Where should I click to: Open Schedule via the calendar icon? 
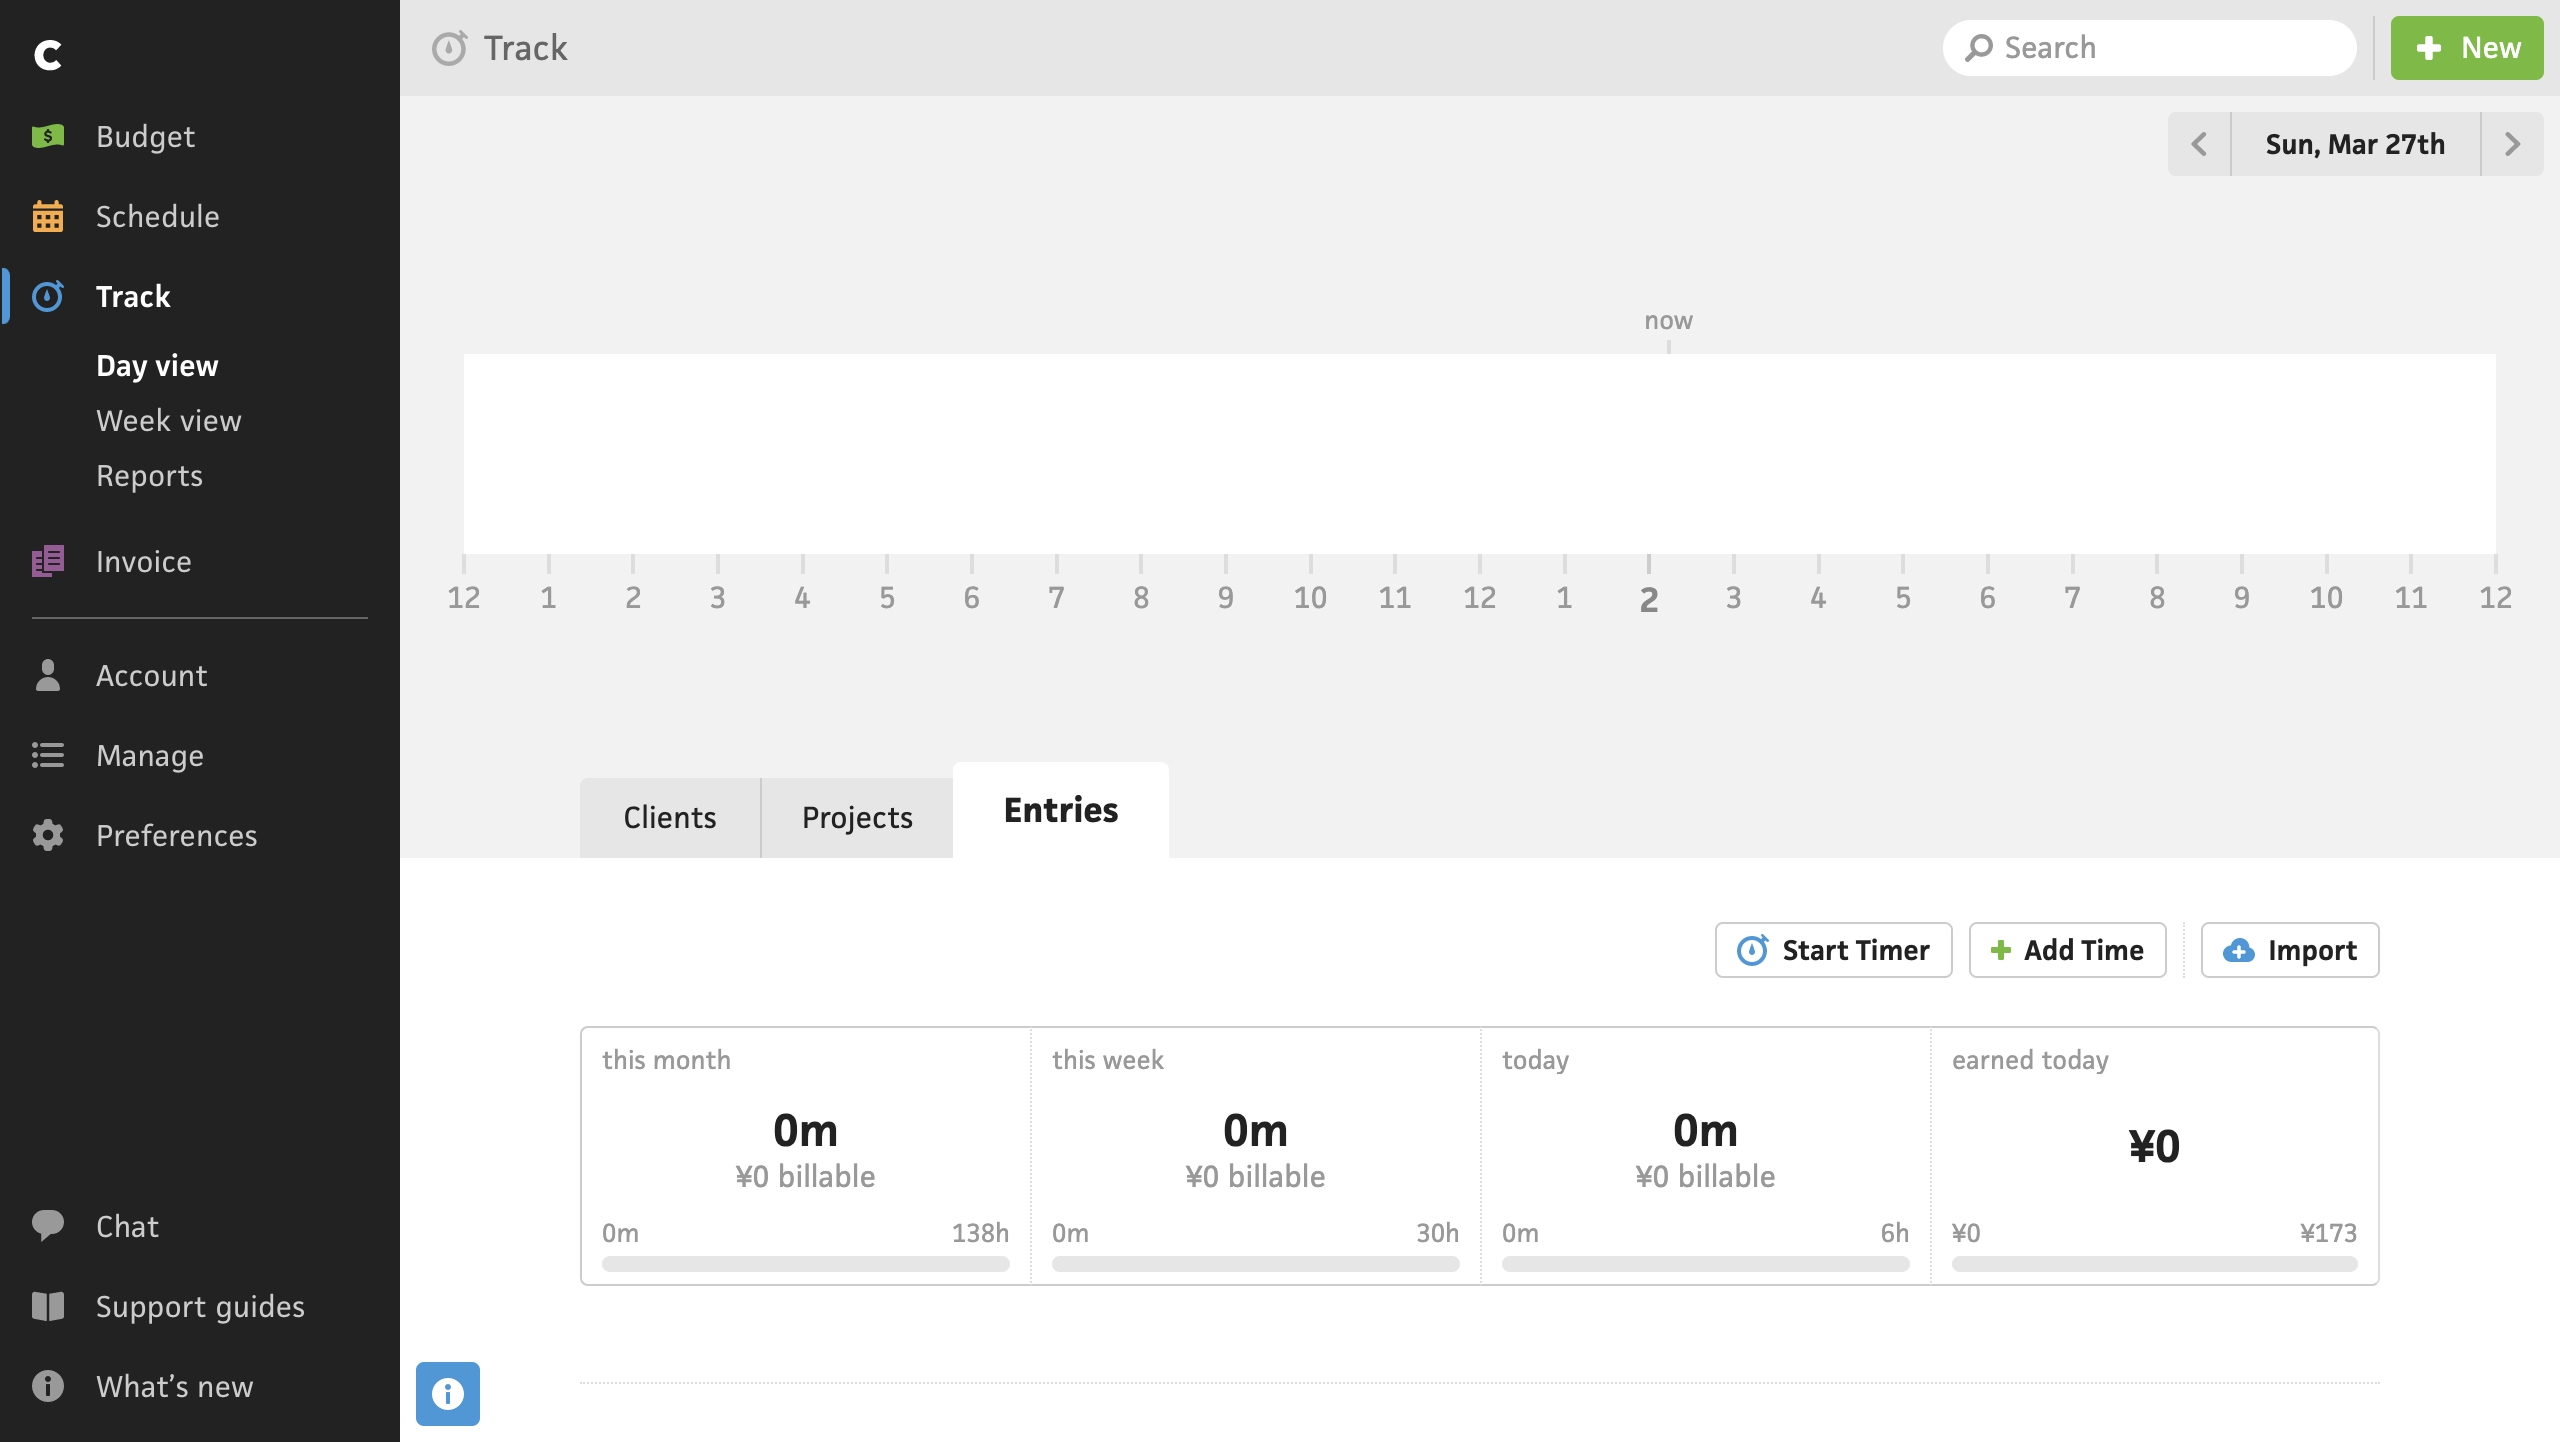[x=47, y=216]
